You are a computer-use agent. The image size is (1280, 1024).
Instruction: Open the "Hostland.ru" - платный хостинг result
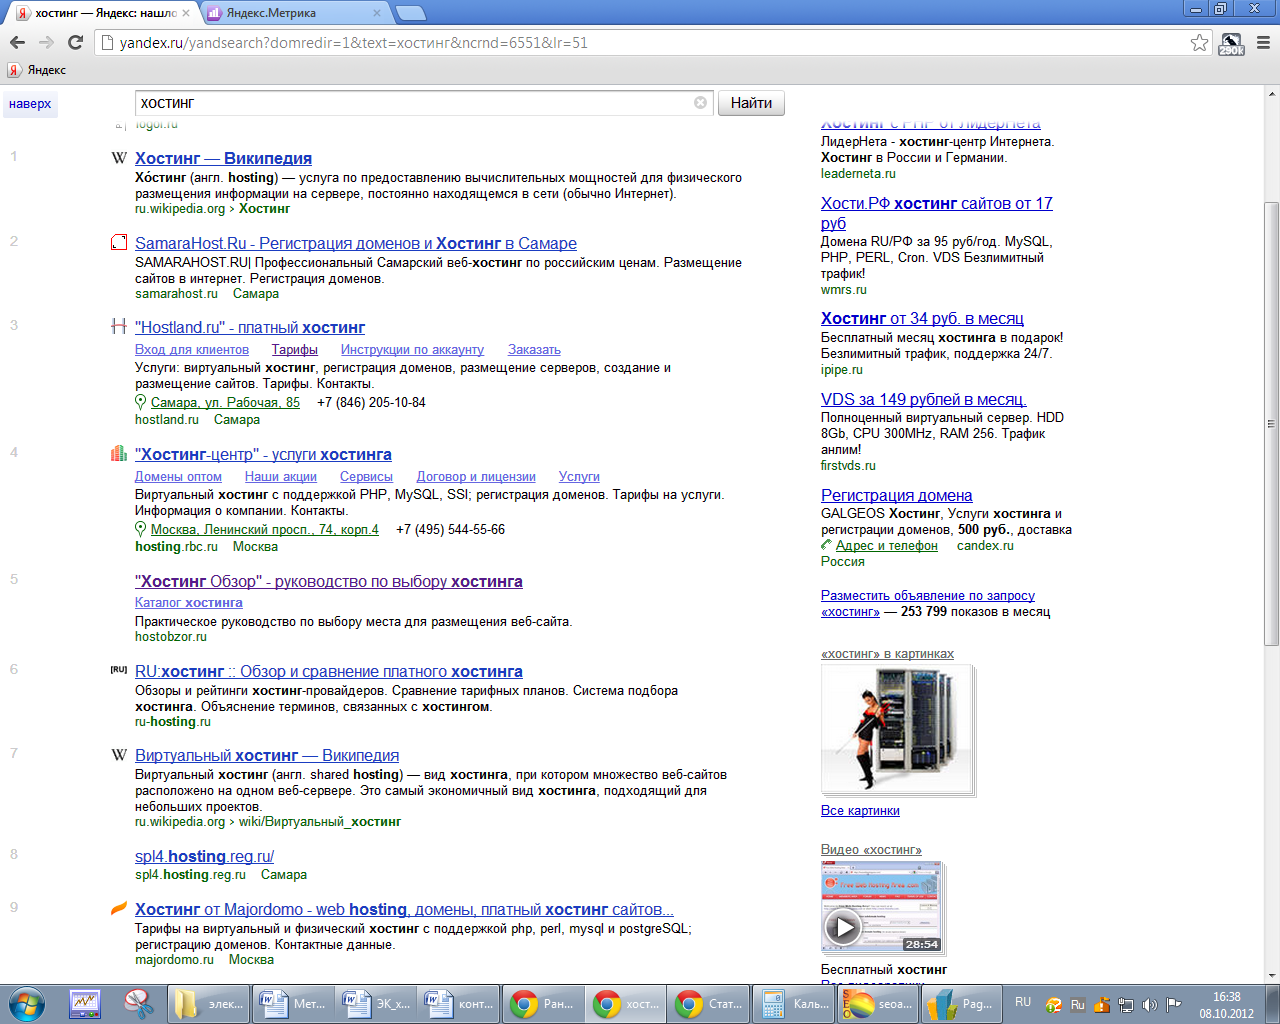point(250,327)
